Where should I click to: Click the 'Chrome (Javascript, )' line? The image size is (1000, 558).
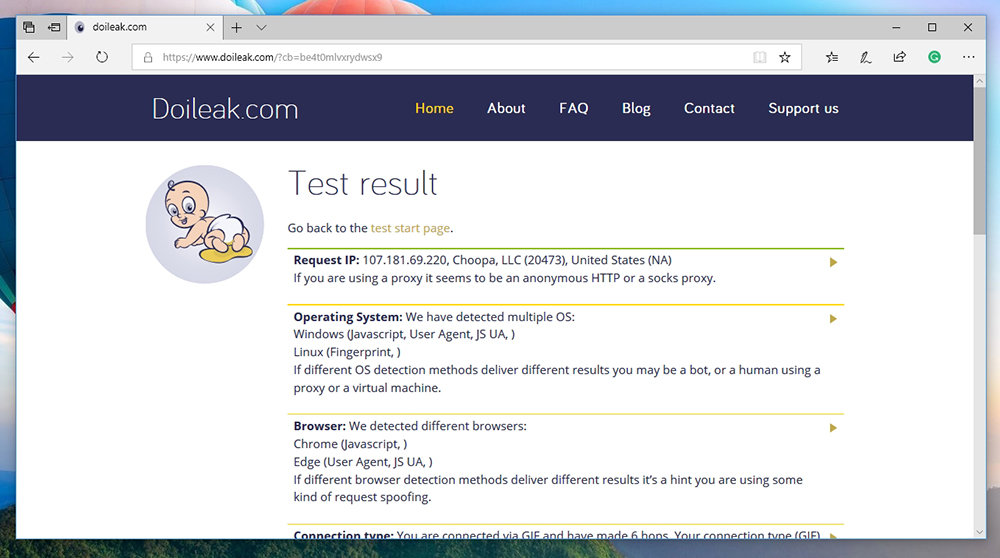[x=350, y=444]
